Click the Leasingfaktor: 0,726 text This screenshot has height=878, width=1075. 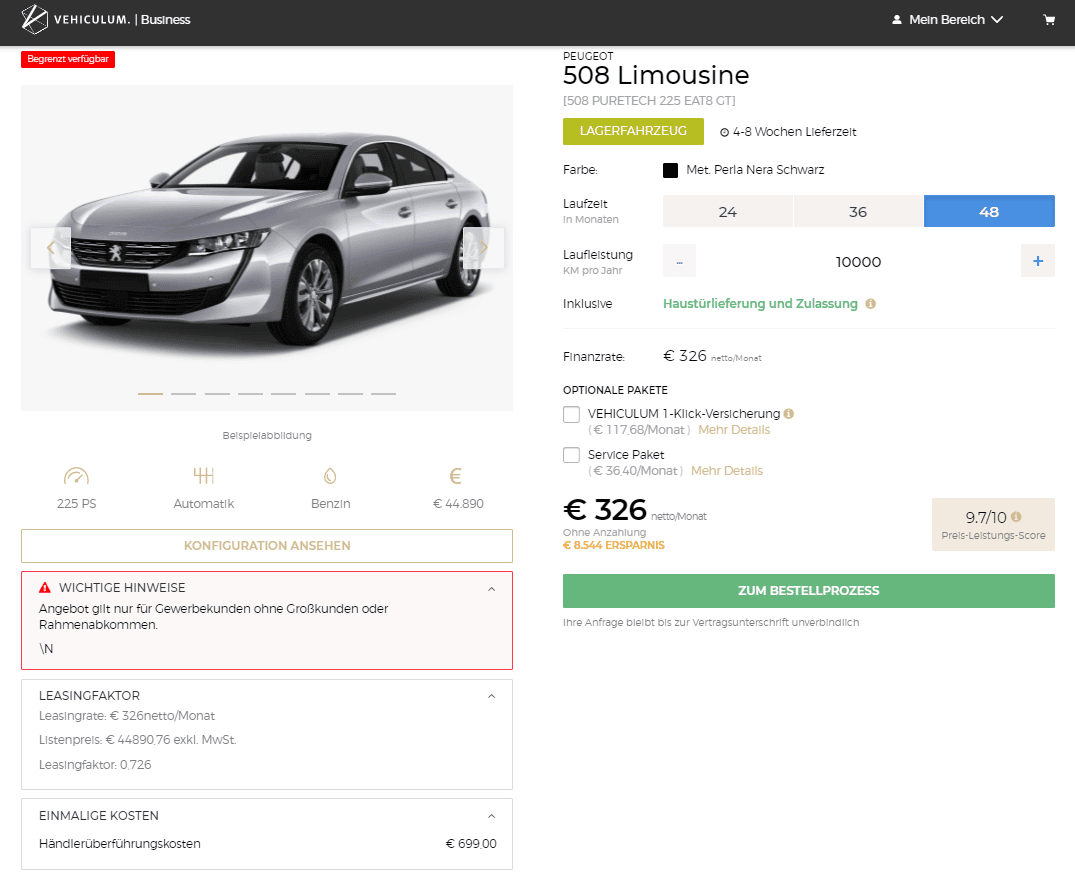(x=95, y=765)
